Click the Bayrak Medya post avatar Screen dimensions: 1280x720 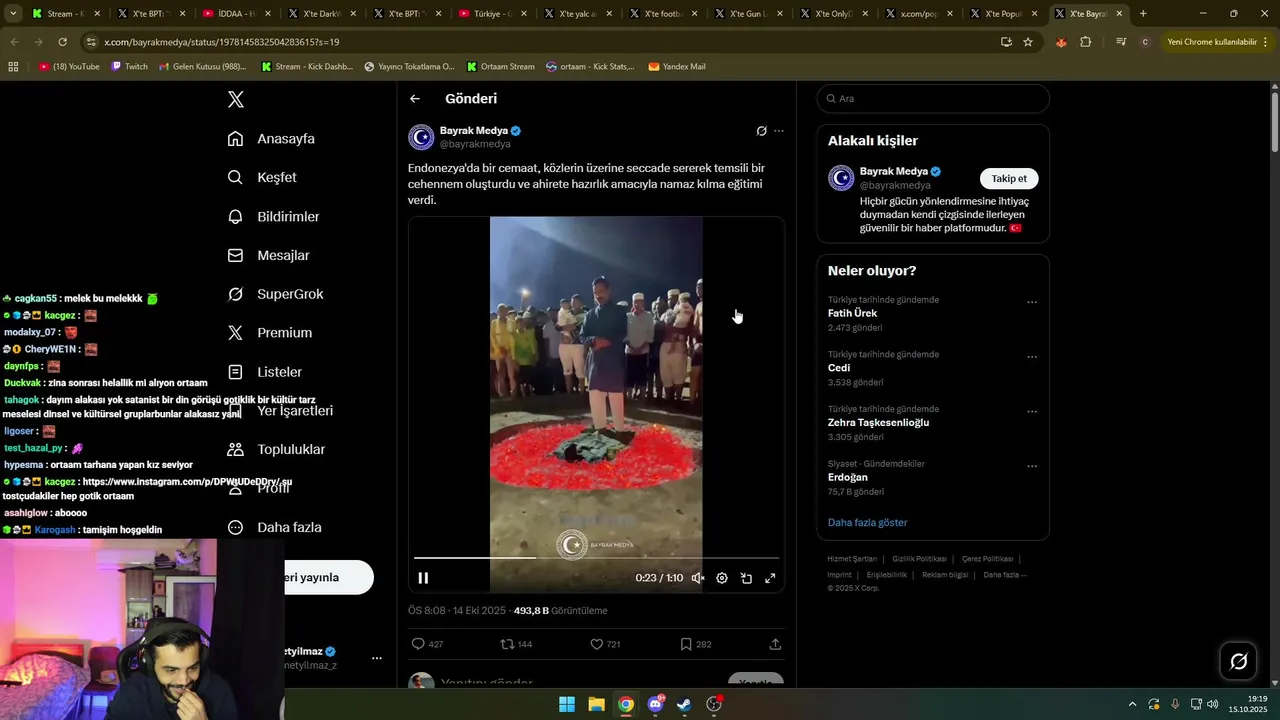[x=421, y=137]
